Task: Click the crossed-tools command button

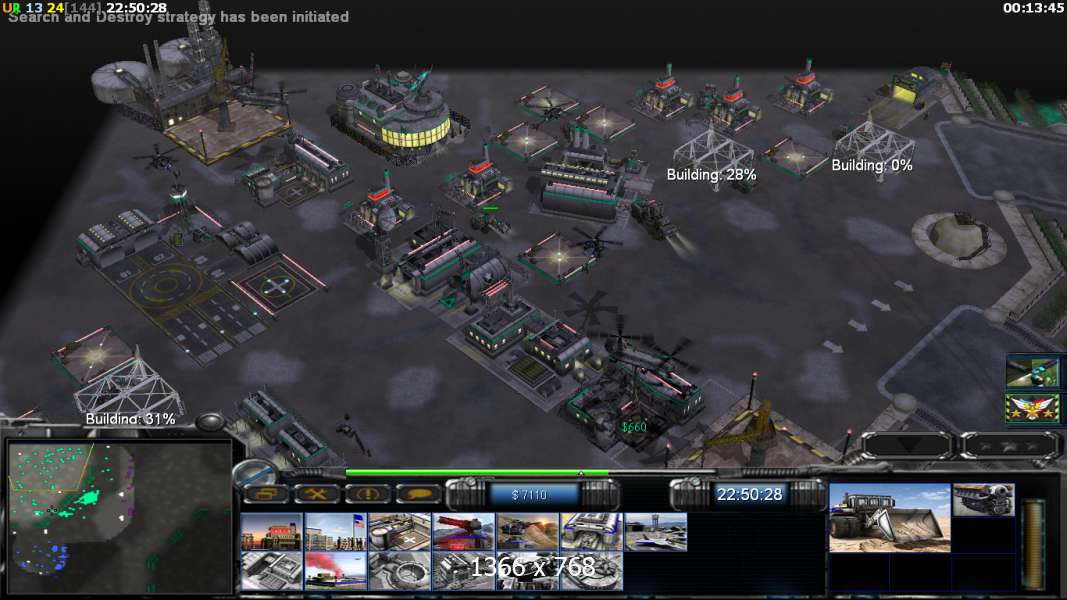Action: pos(316,494)
